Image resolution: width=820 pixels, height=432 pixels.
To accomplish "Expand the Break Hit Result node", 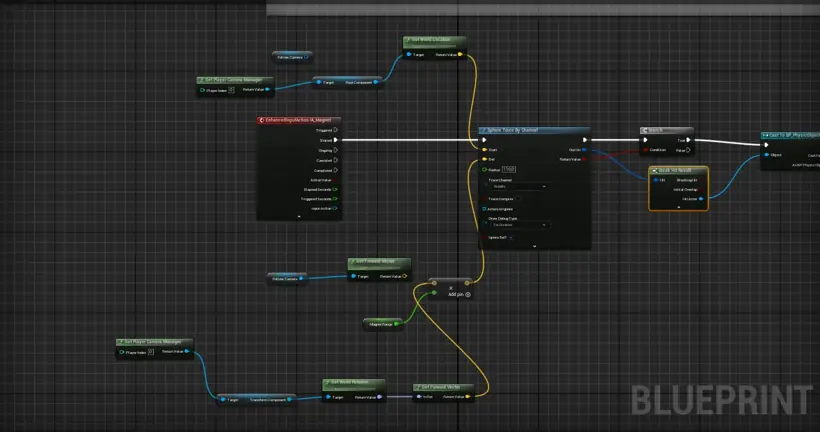I will click(x=679, y=207).
